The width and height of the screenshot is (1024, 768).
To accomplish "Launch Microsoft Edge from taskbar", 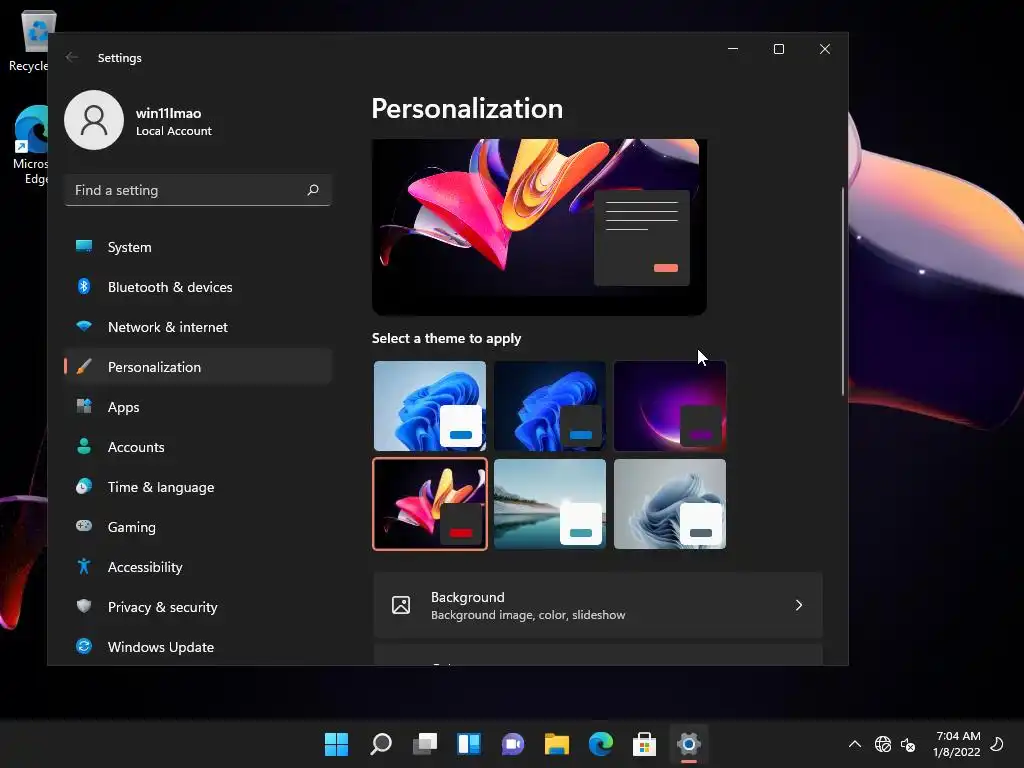I will tap(601, 744).
